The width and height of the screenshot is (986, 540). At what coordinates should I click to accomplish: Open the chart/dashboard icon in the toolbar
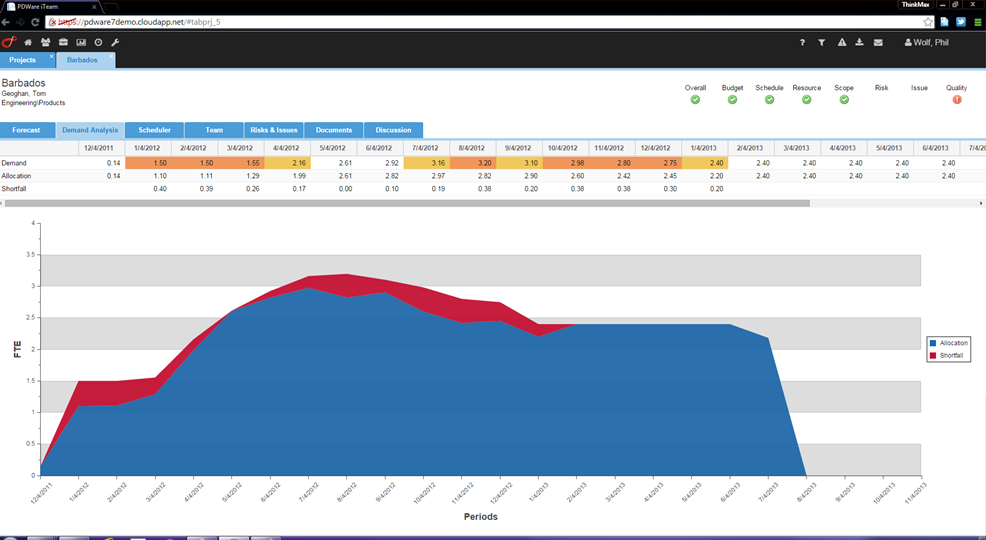(x=81, y=43)
